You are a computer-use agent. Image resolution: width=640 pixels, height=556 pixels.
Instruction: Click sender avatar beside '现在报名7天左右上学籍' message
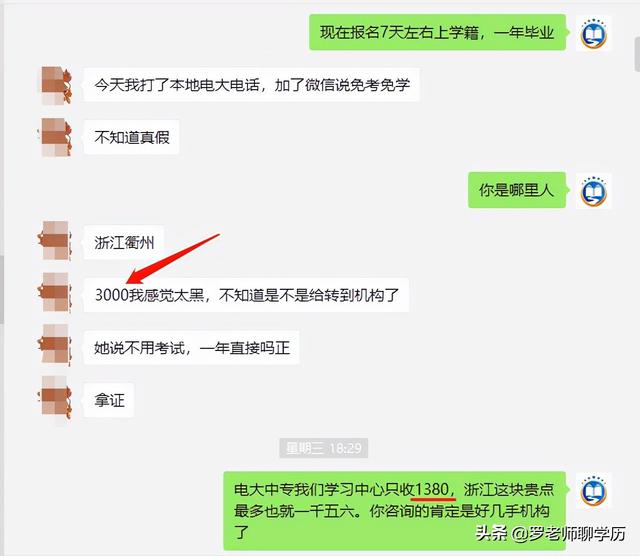593,33
